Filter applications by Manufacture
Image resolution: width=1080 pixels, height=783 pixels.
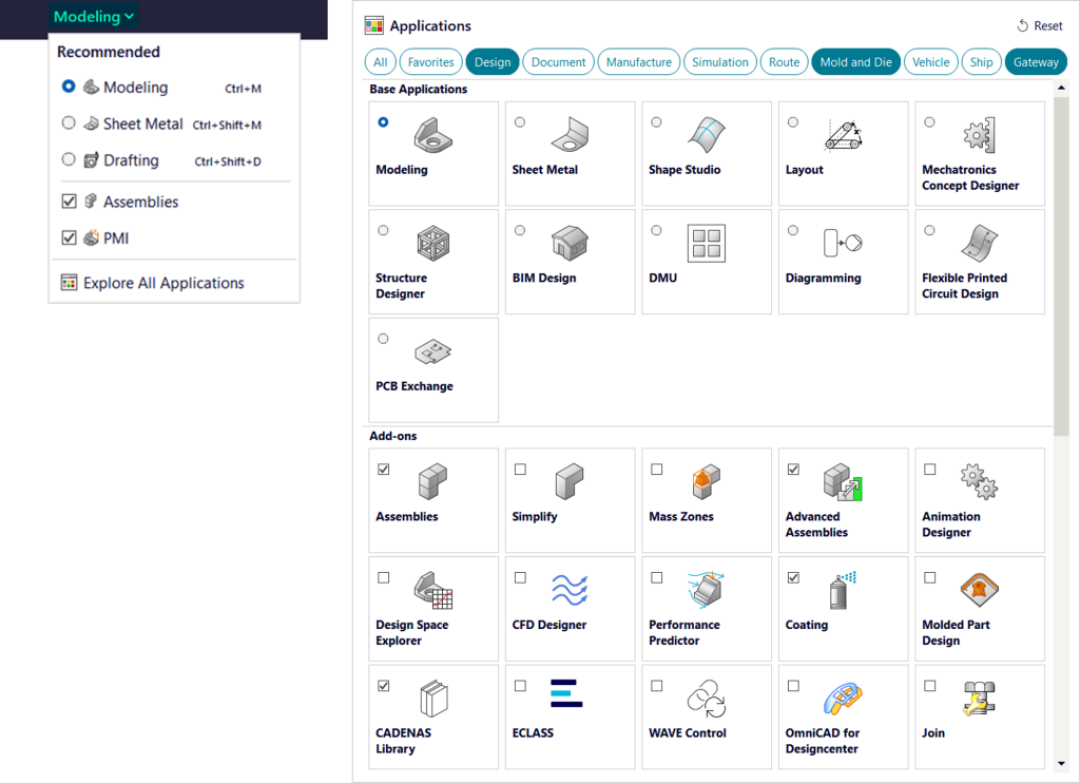click(638, 62)
